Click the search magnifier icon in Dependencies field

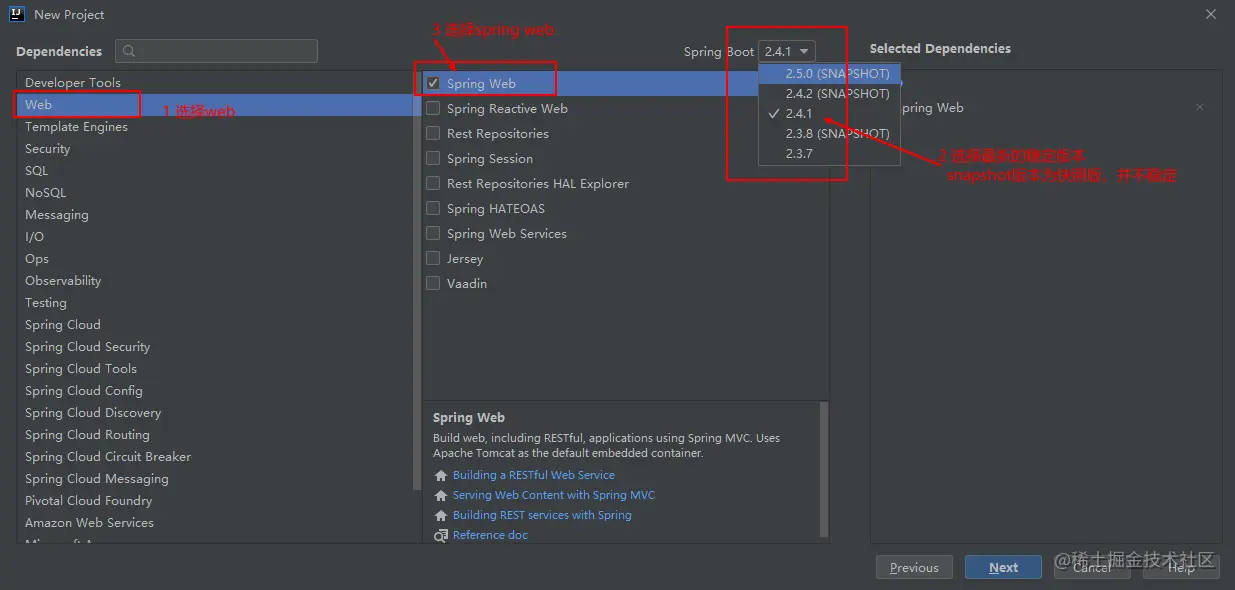[x=130, y=51]
